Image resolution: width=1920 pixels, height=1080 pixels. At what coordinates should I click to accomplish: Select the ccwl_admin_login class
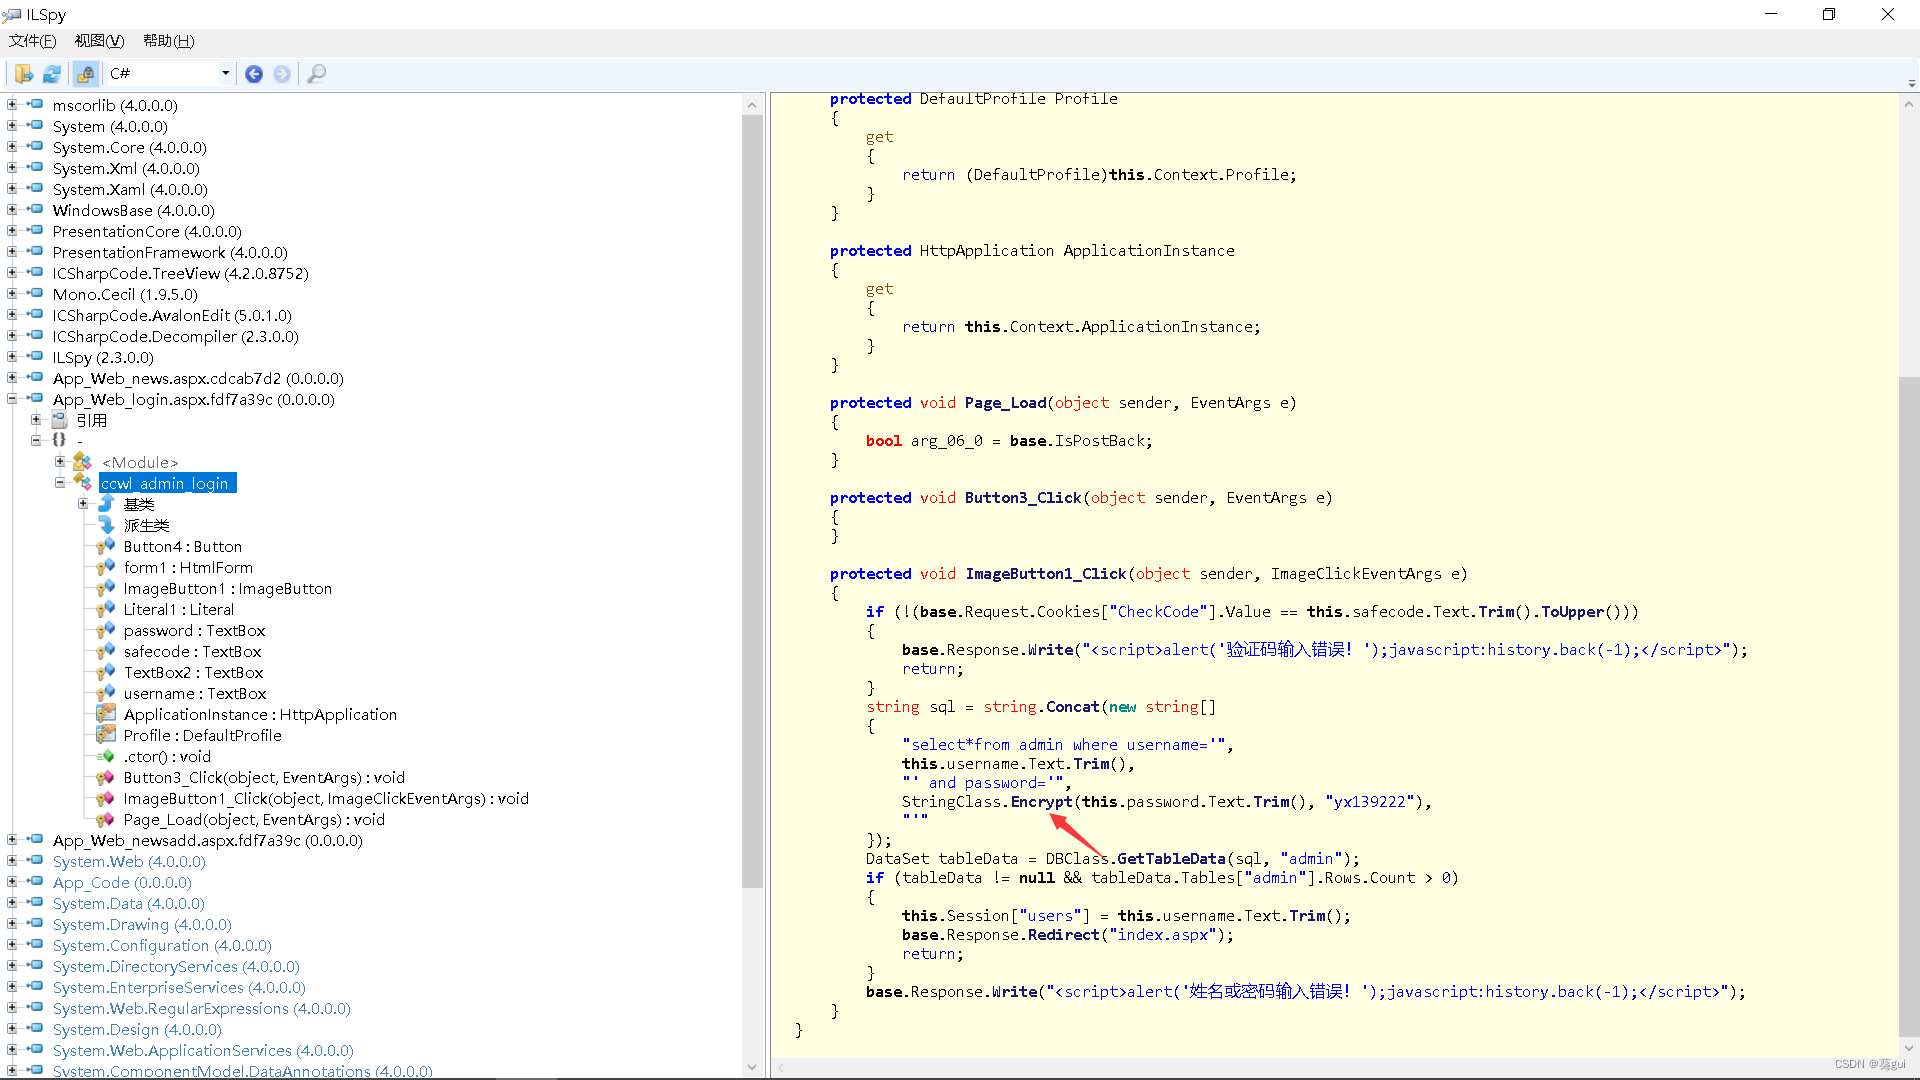(x=166, y=483)
